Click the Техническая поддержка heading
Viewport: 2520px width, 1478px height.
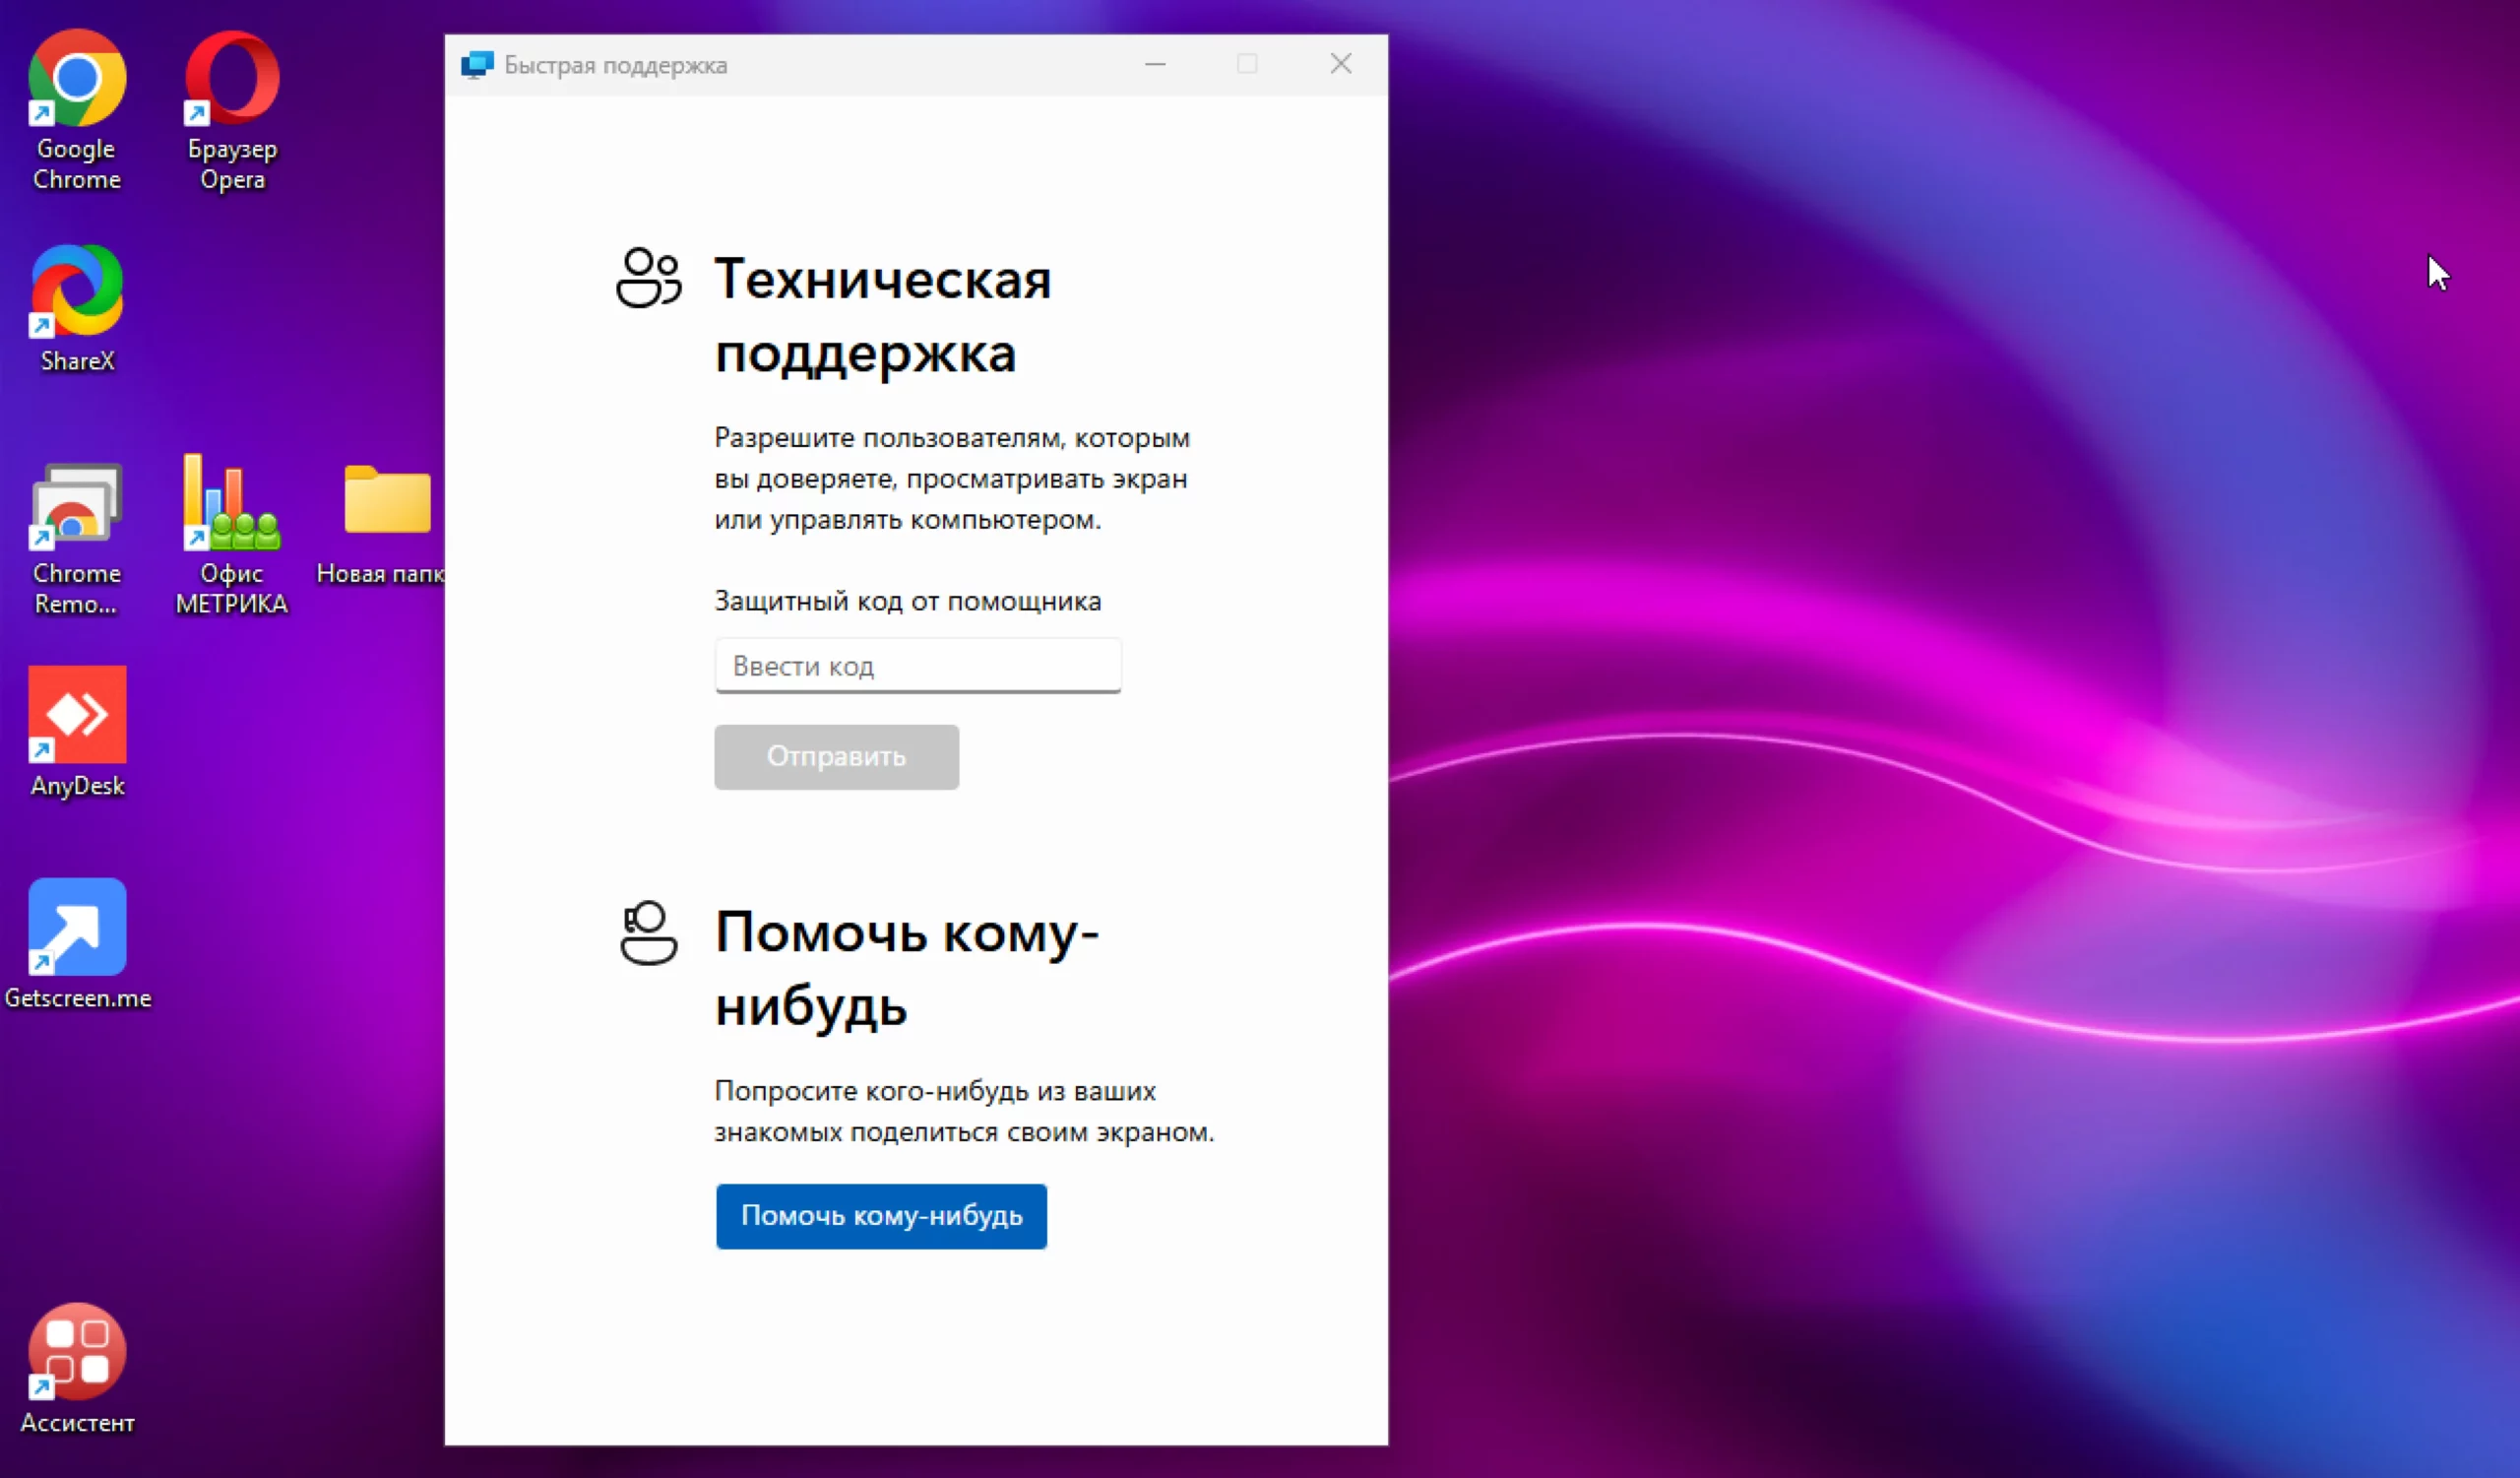point(882,315)
